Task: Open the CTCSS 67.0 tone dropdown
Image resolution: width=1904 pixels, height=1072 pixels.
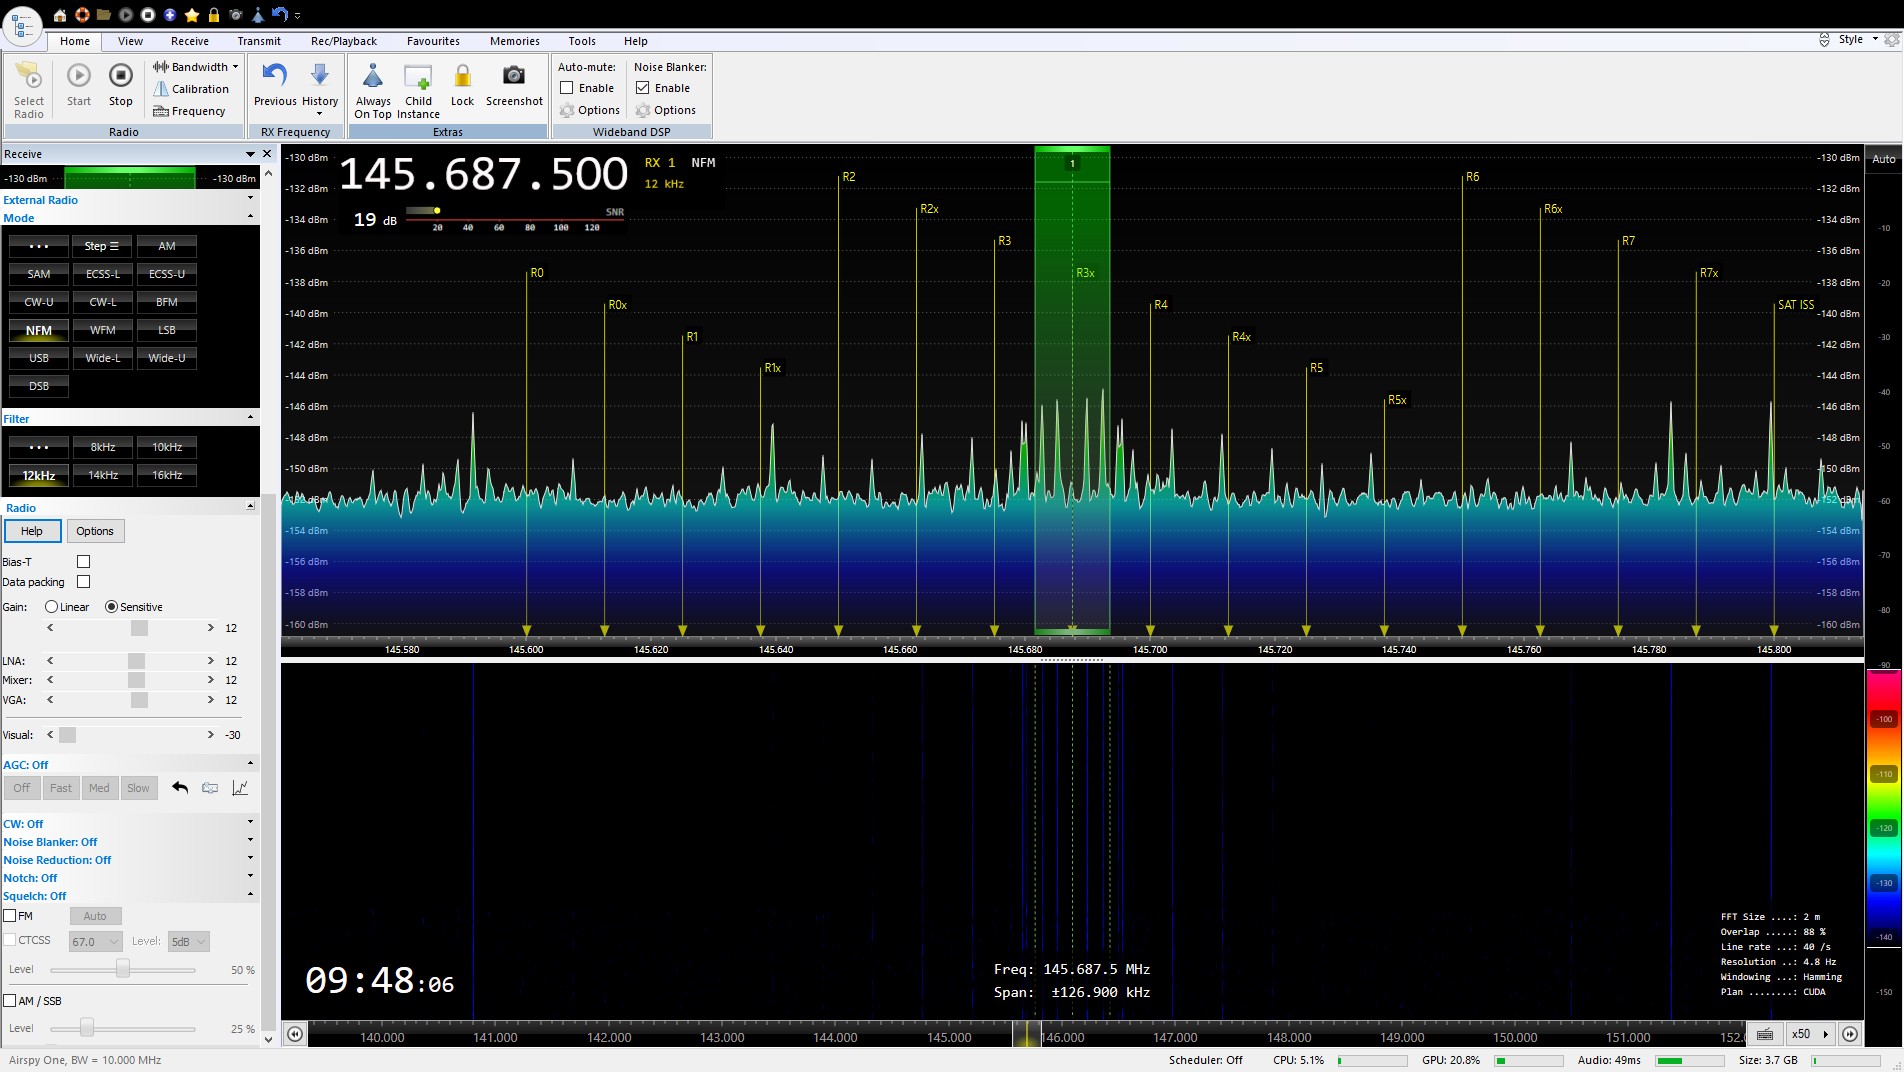Action: (95, 941)
